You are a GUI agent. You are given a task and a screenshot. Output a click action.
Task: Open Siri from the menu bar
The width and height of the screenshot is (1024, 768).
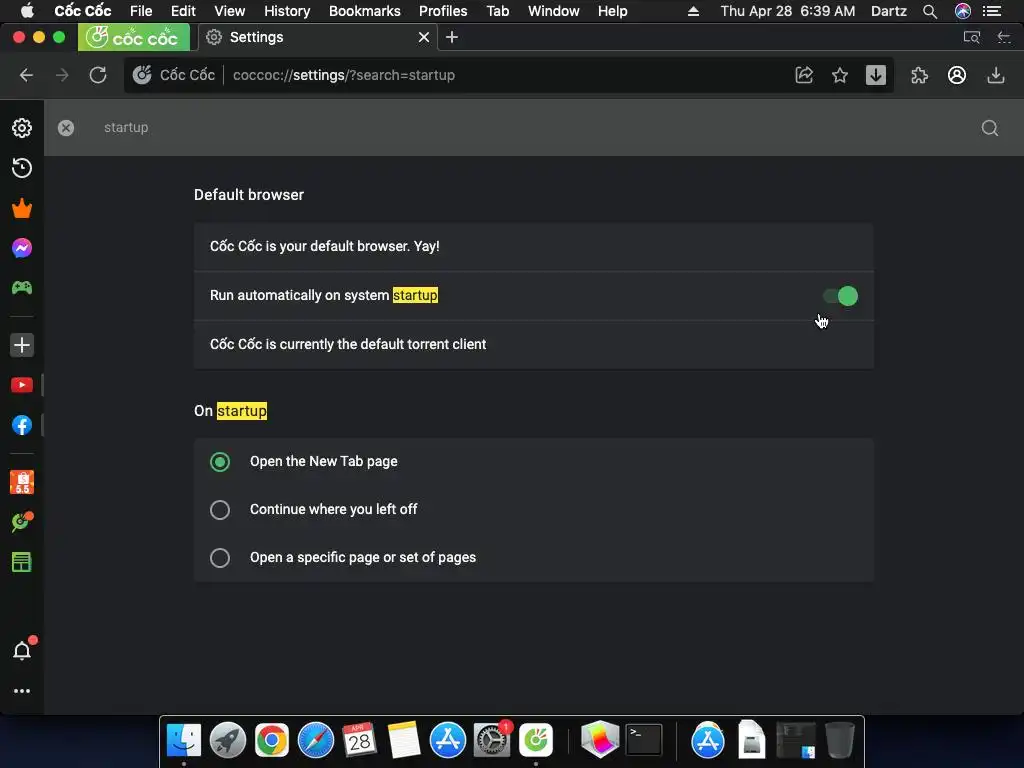(963, 11)
